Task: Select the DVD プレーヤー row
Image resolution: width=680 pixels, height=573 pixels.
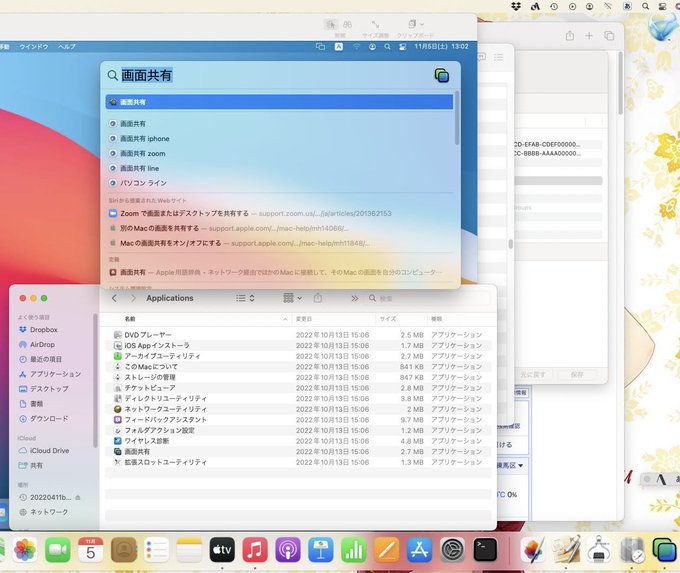Action: coord(298,335)
